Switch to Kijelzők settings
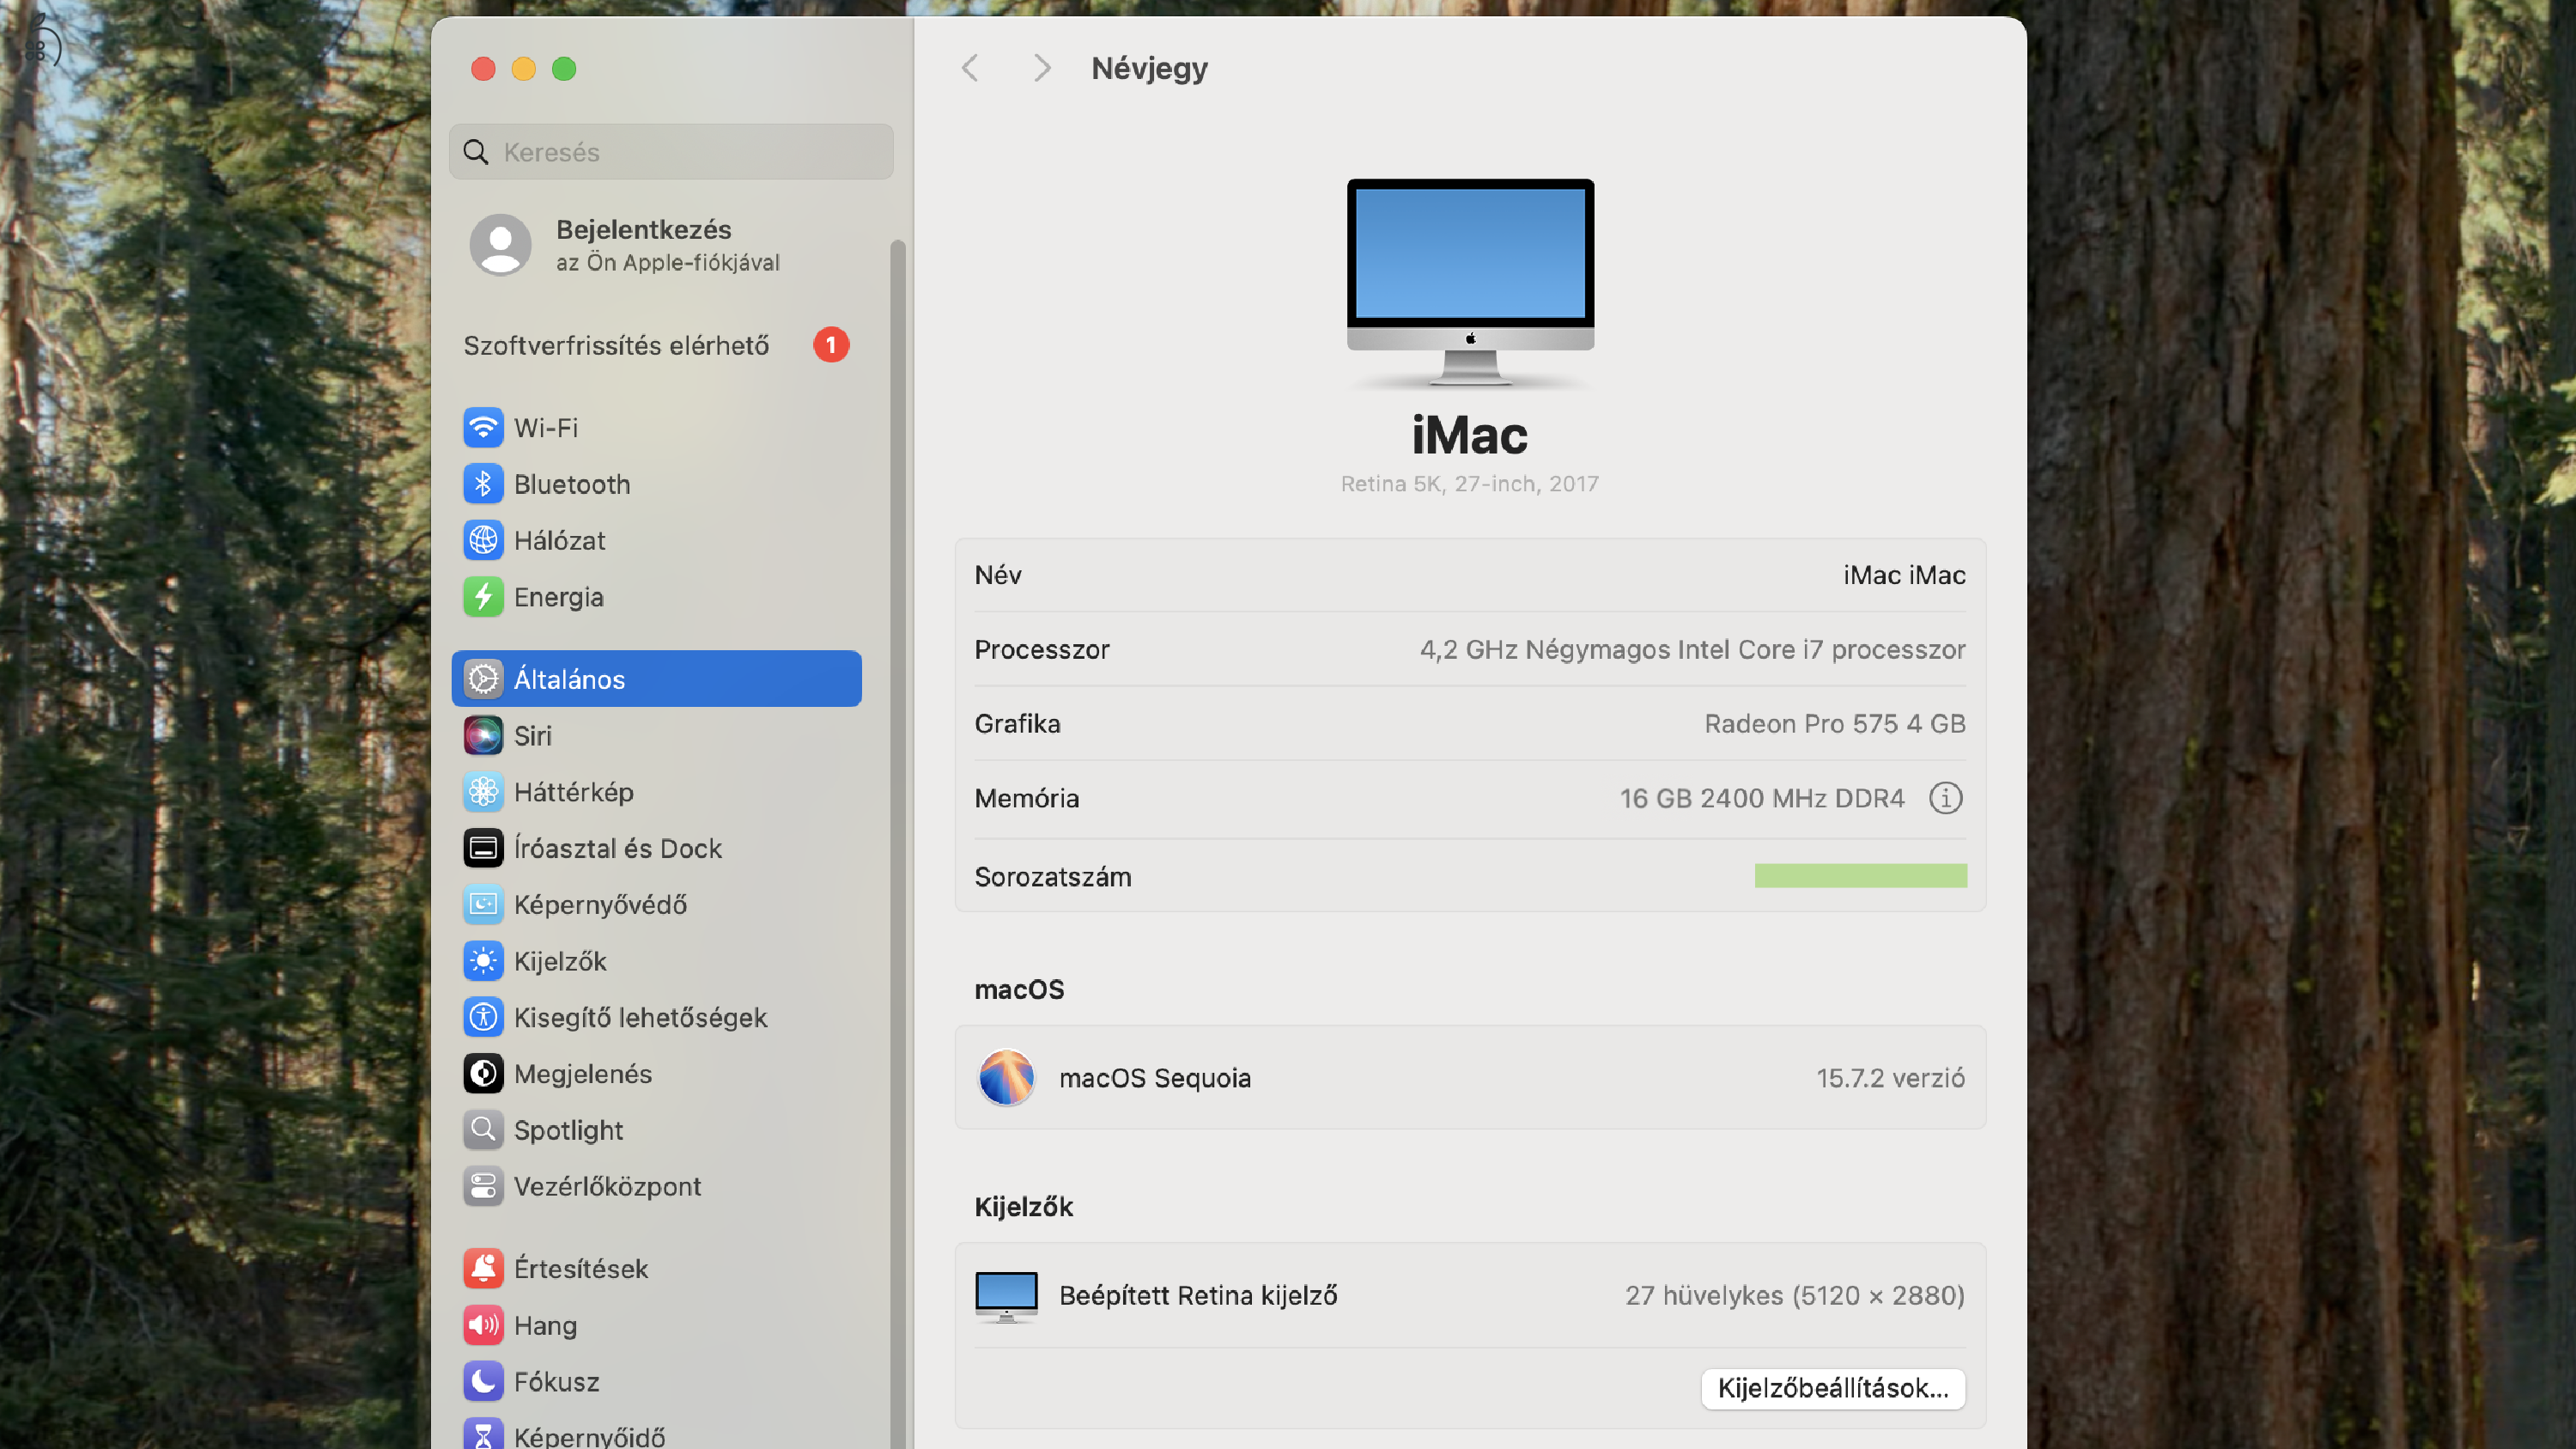The height and width of the screenshot is (1449, 2576). [484, 961]
